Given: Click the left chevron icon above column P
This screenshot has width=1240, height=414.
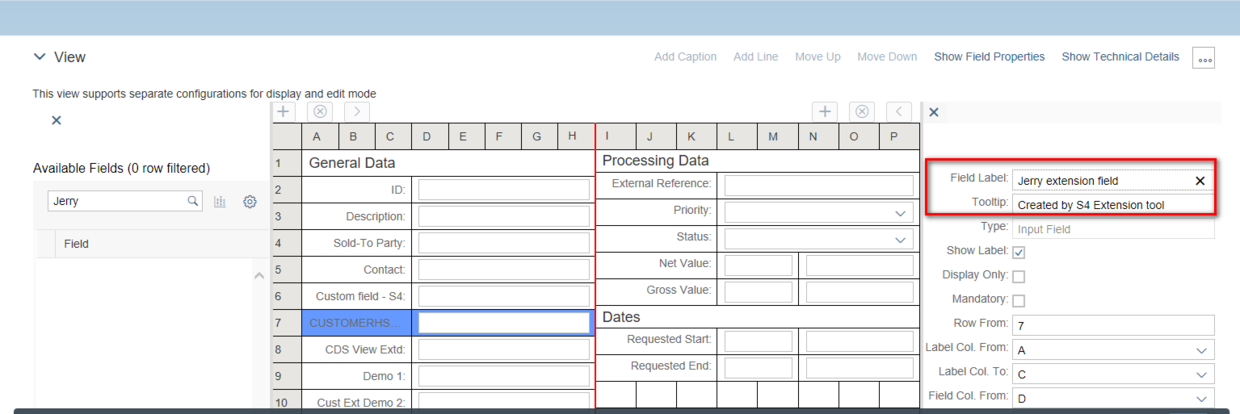Looking at the screenshot, I should (898, 112).
